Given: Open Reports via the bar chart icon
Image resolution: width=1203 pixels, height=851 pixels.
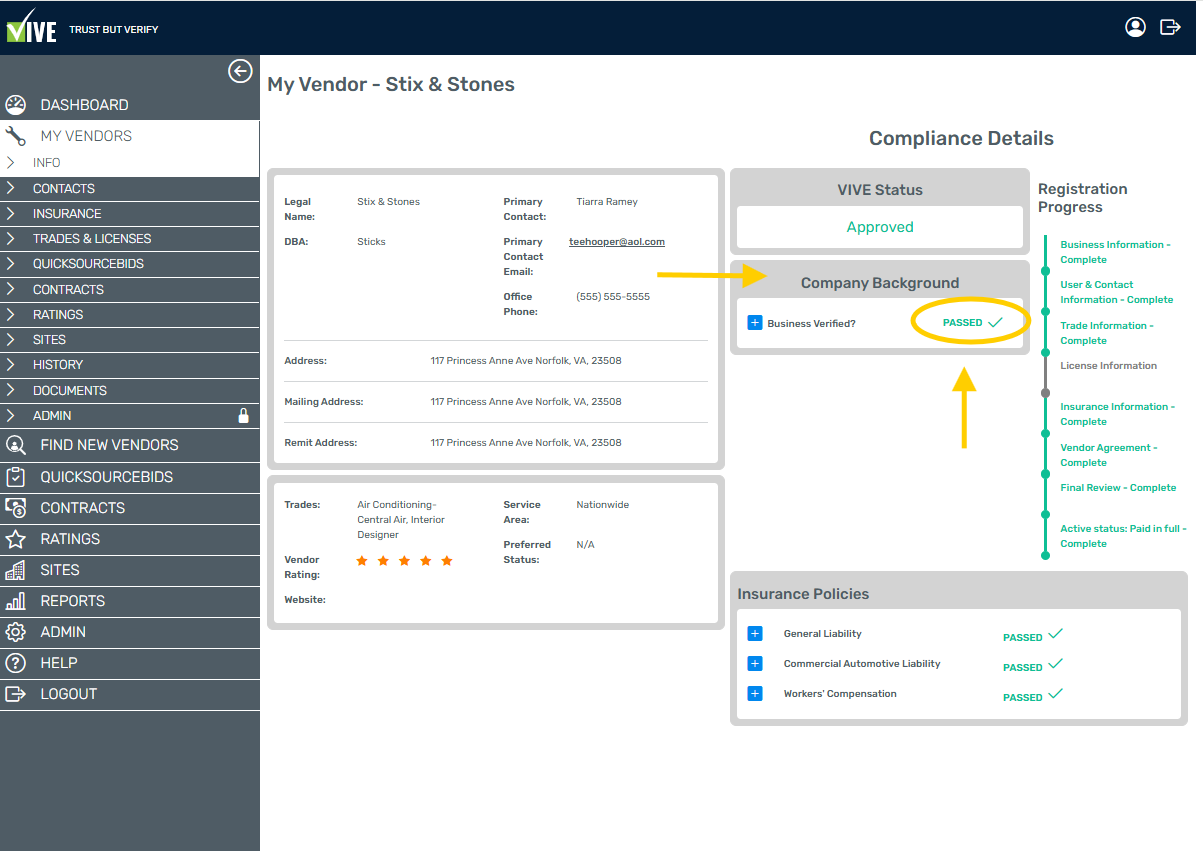Looking at the screenshot, I should [x=16, y=601].
